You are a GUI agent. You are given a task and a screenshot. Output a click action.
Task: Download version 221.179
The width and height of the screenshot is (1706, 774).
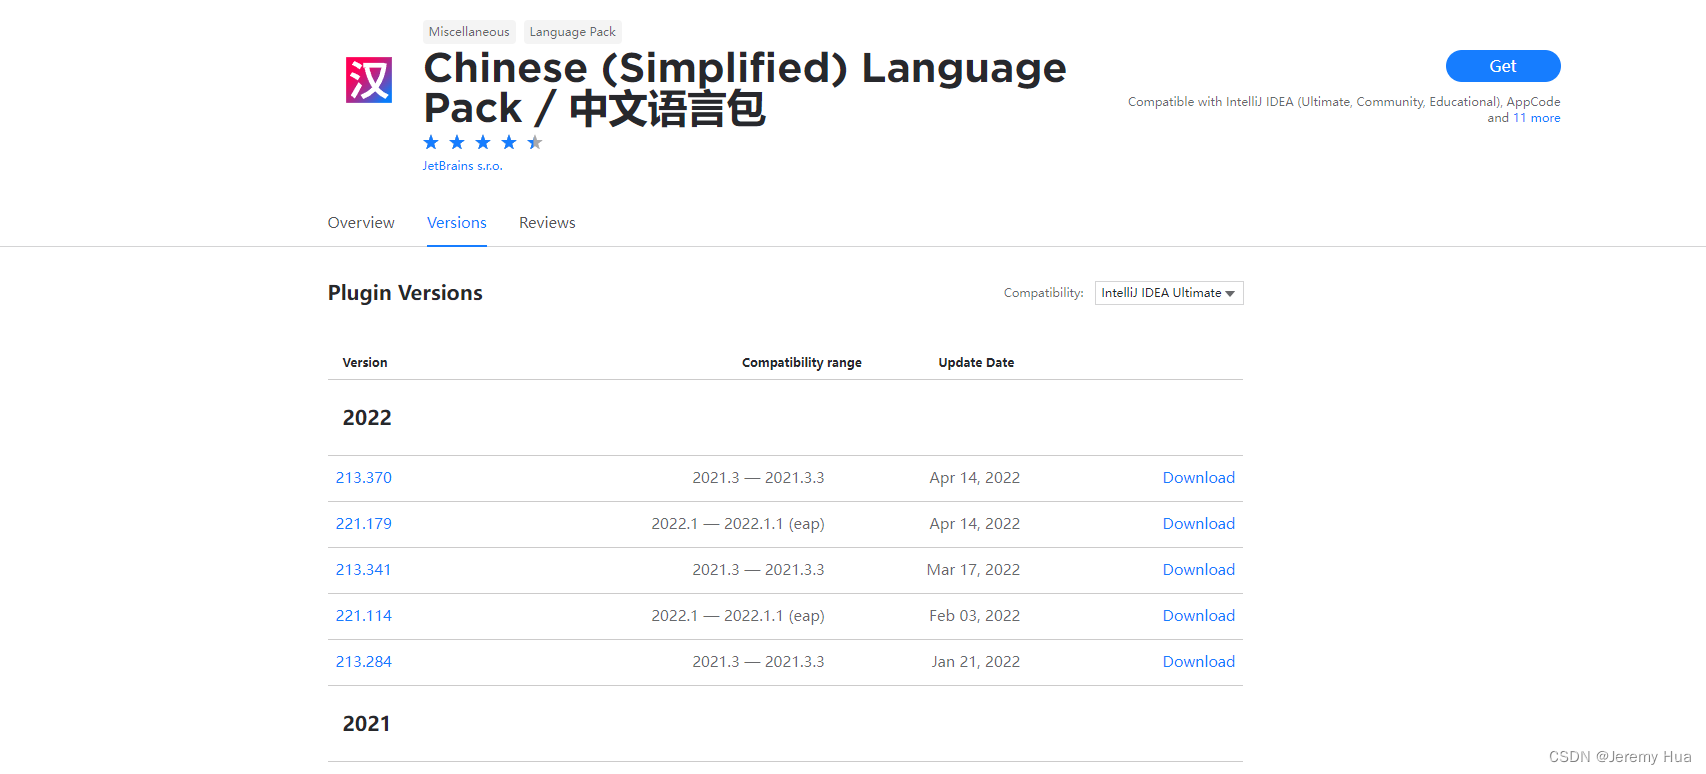1199,524
